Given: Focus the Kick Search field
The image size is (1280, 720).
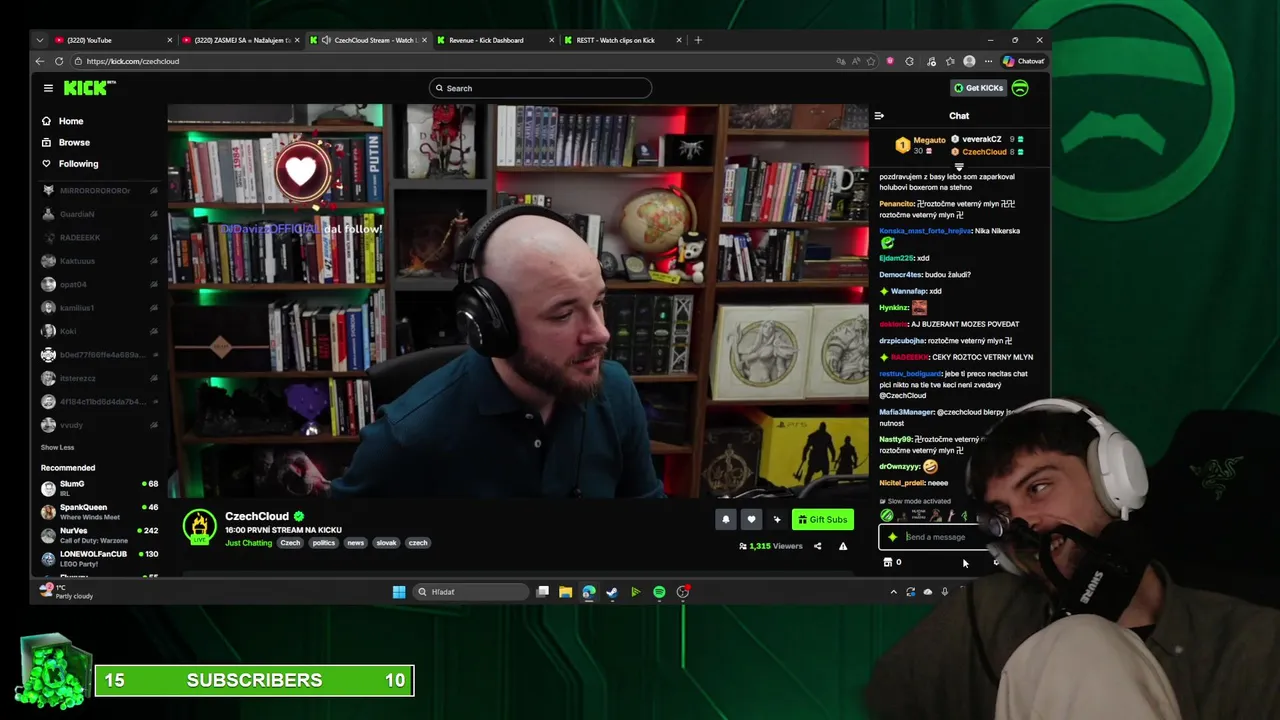Looking at the screenshot, I should coord(541,88).
